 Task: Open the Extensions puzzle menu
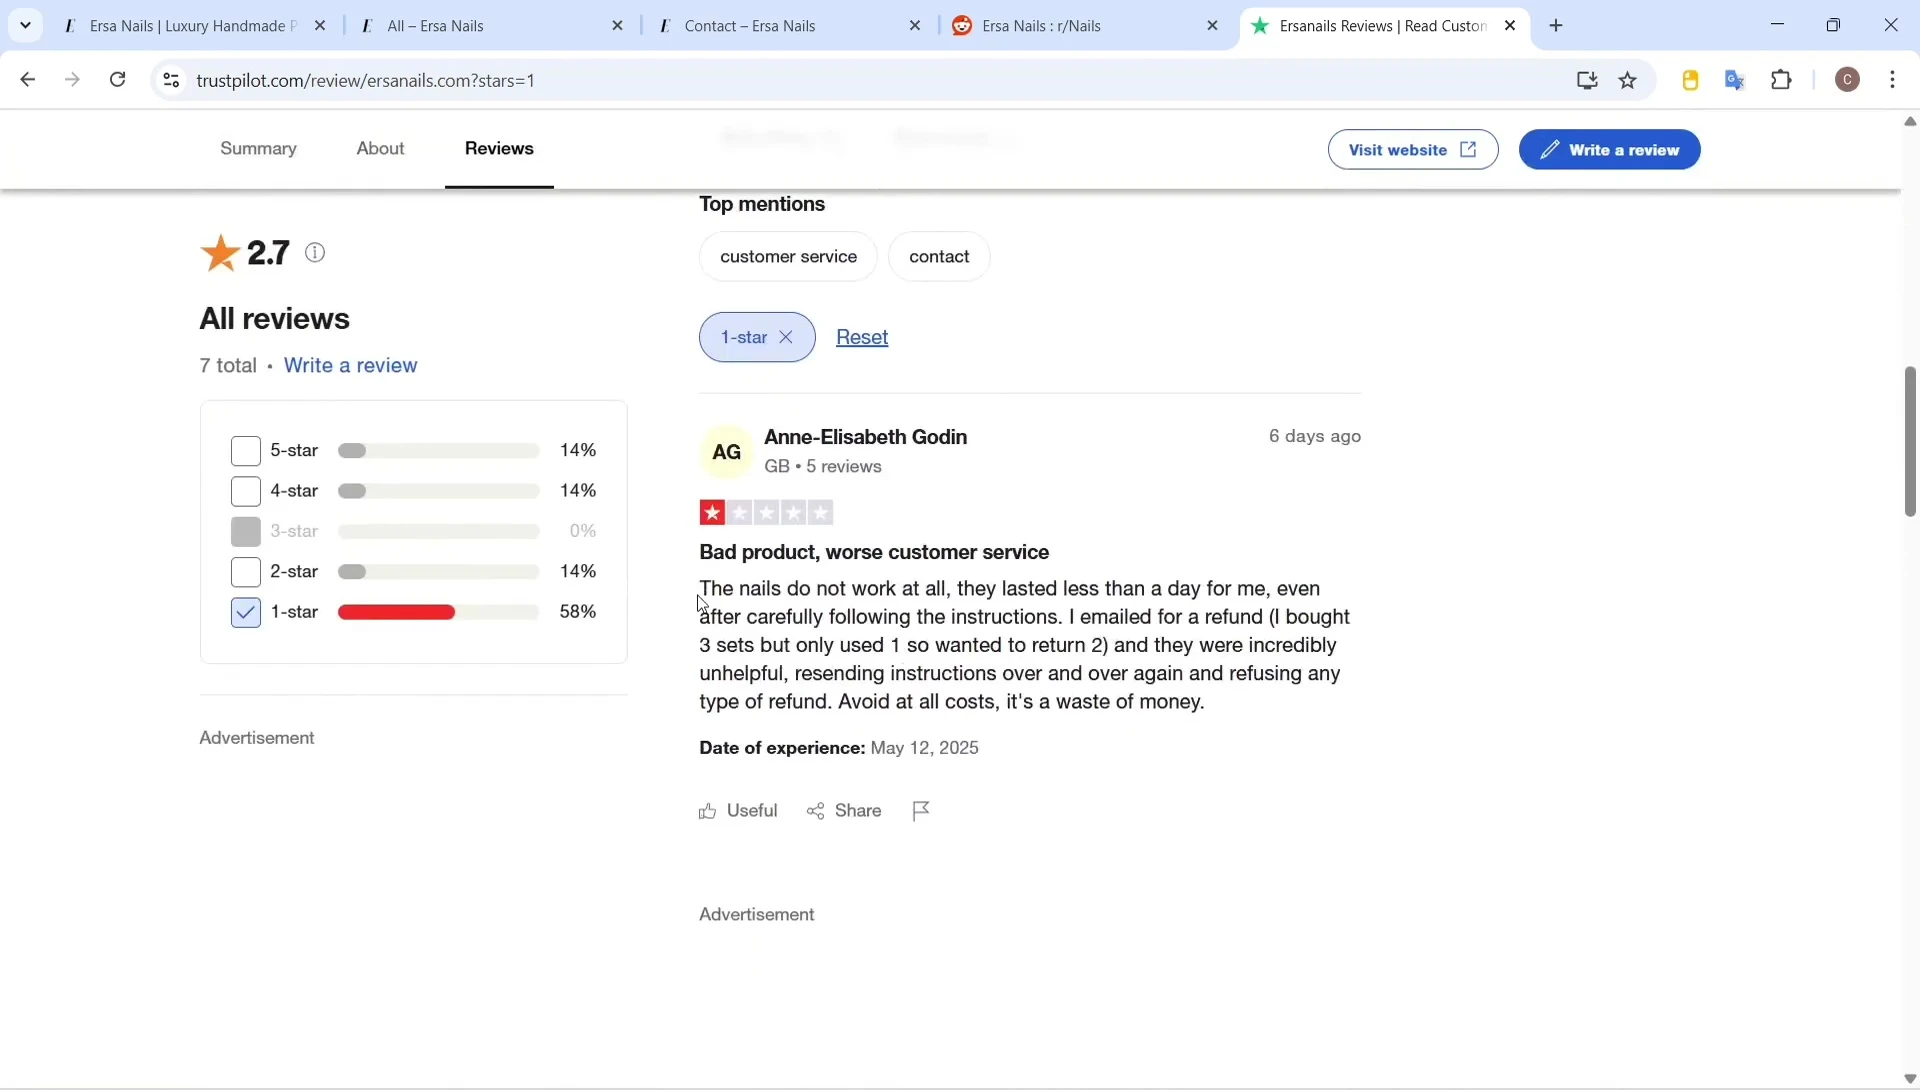(1782, 80)
